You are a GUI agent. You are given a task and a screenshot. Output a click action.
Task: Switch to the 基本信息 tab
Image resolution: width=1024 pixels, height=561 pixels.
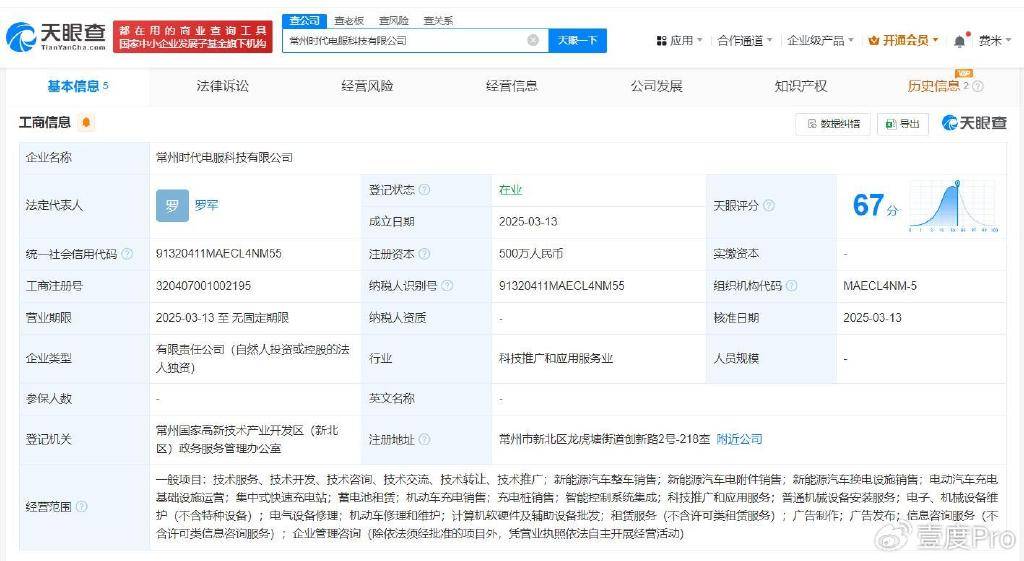78,86
